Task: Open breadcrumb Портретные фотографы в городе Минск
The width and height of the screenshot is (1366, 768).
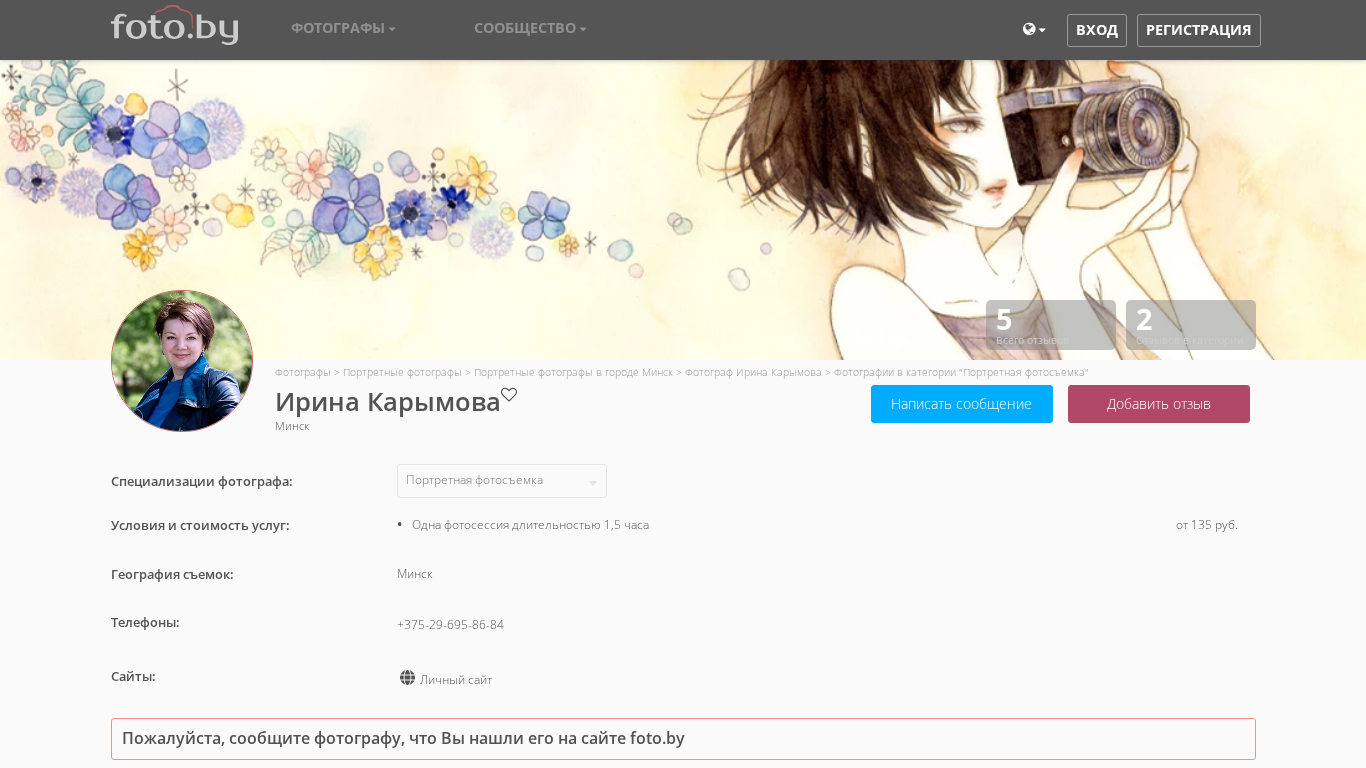Action: click(x=573, y=372)
